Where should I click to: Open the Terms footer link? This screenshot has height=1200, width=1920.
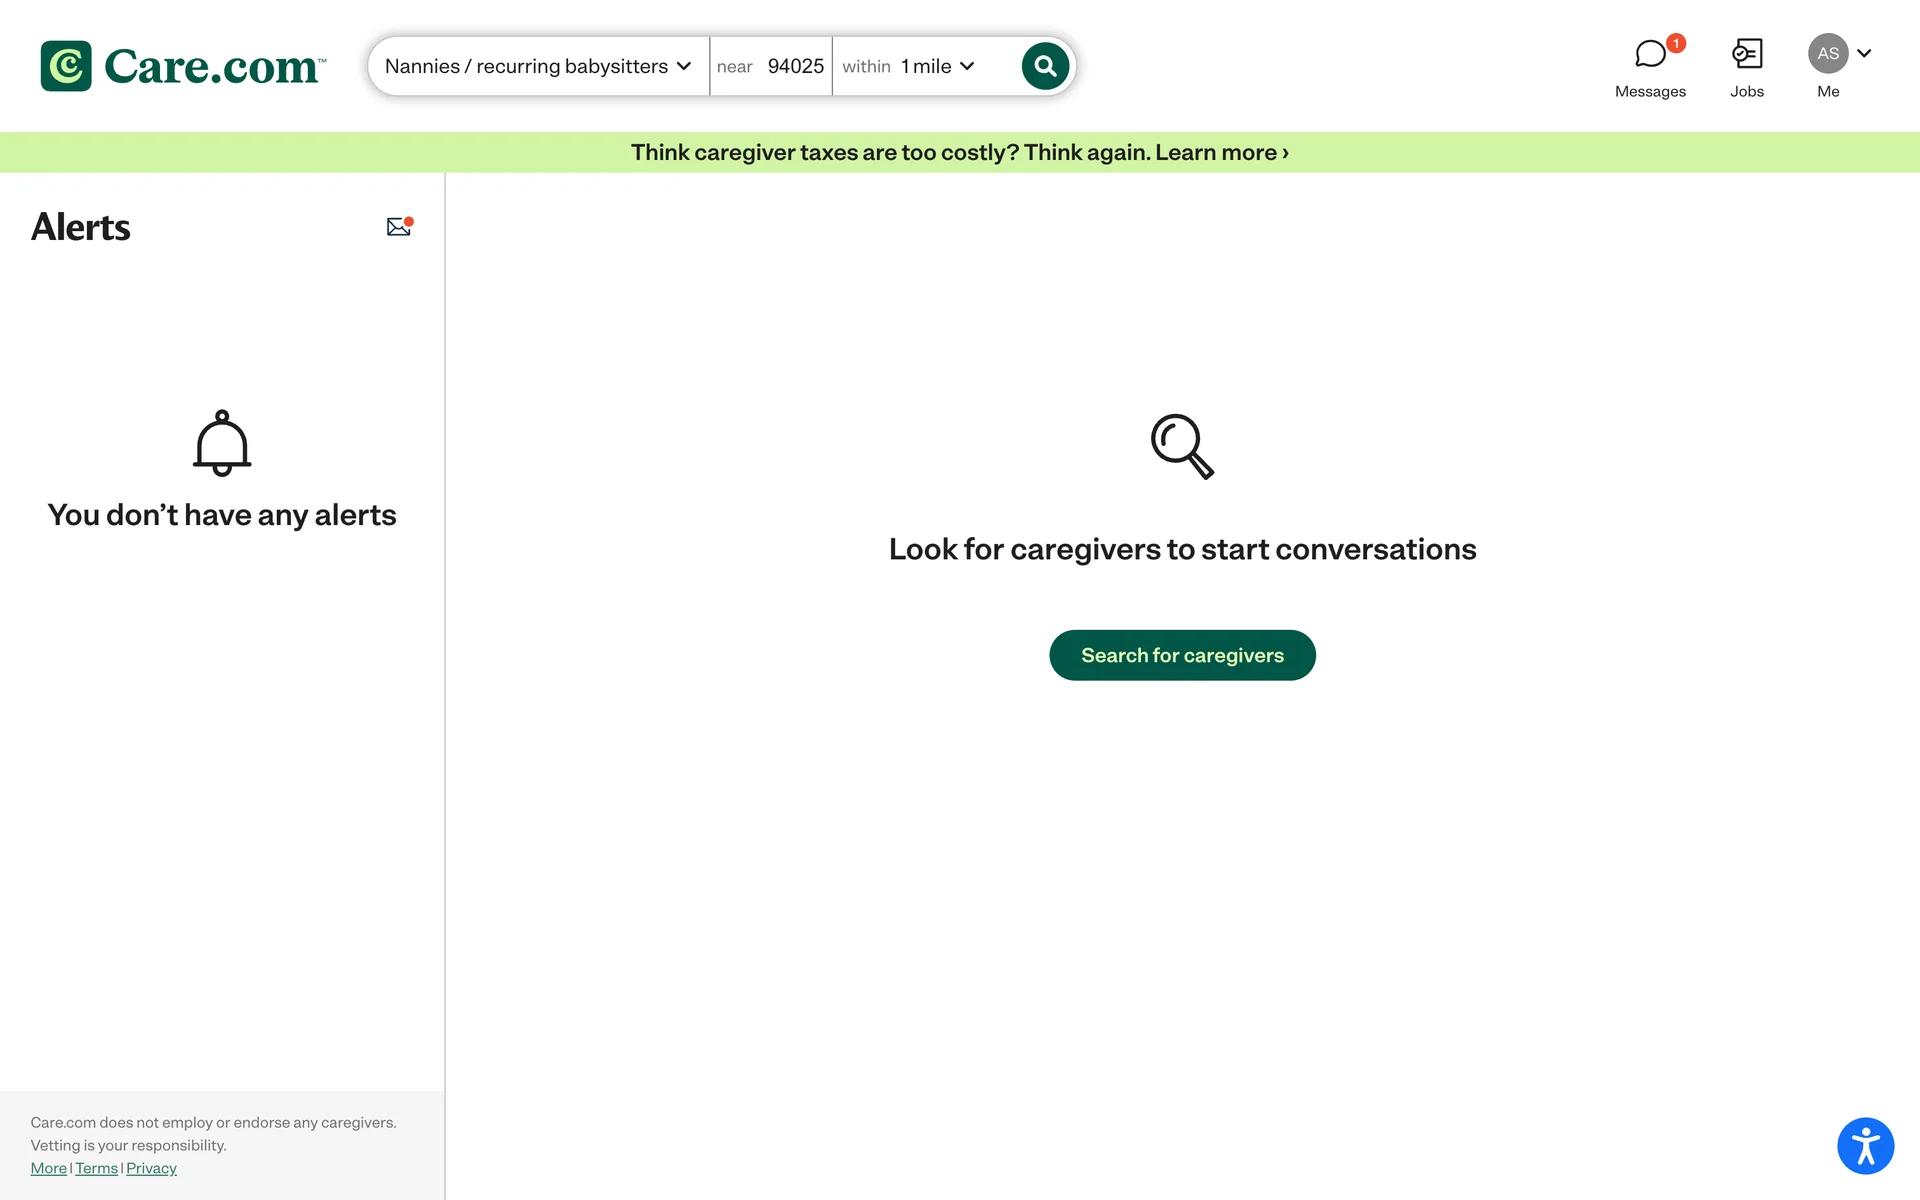click(96, 1168)
